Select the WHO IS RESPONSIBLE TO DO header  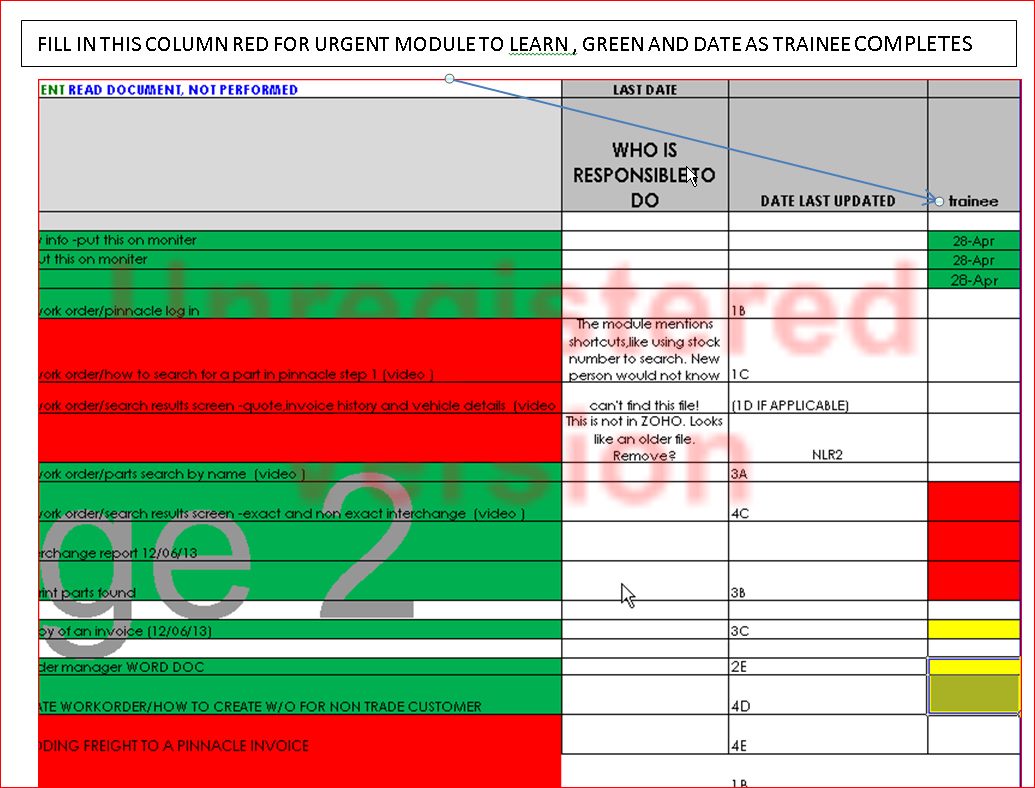(x=644, y=175)
